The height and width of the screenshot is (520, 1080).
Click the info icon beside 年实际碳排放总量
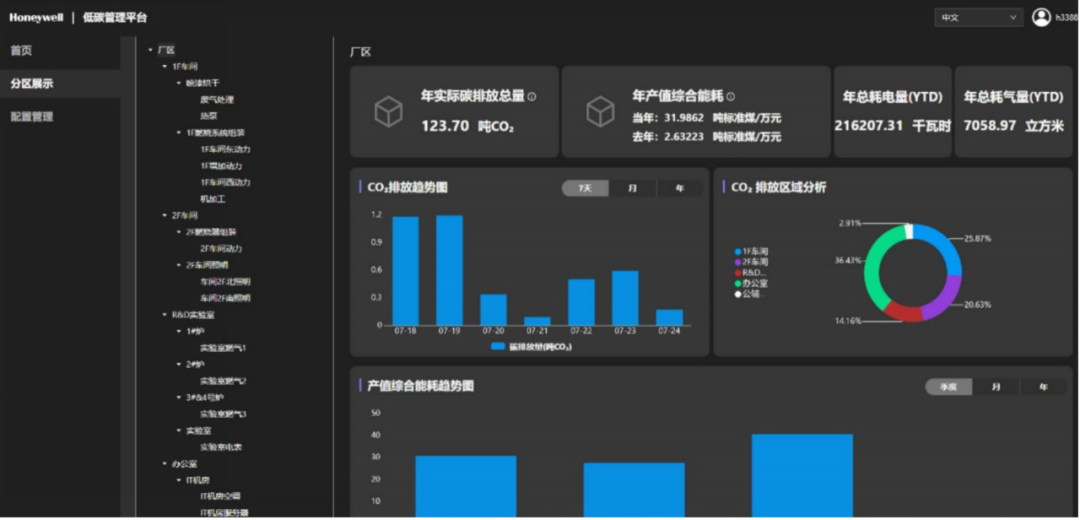[x=532, y=97]
